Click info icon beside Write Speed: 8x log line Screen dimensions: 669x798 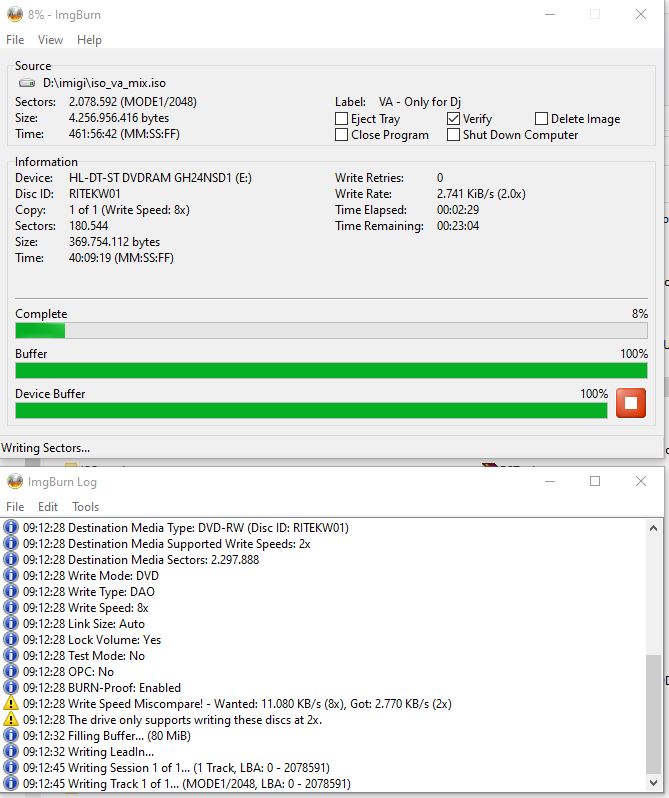click(11, 607)
